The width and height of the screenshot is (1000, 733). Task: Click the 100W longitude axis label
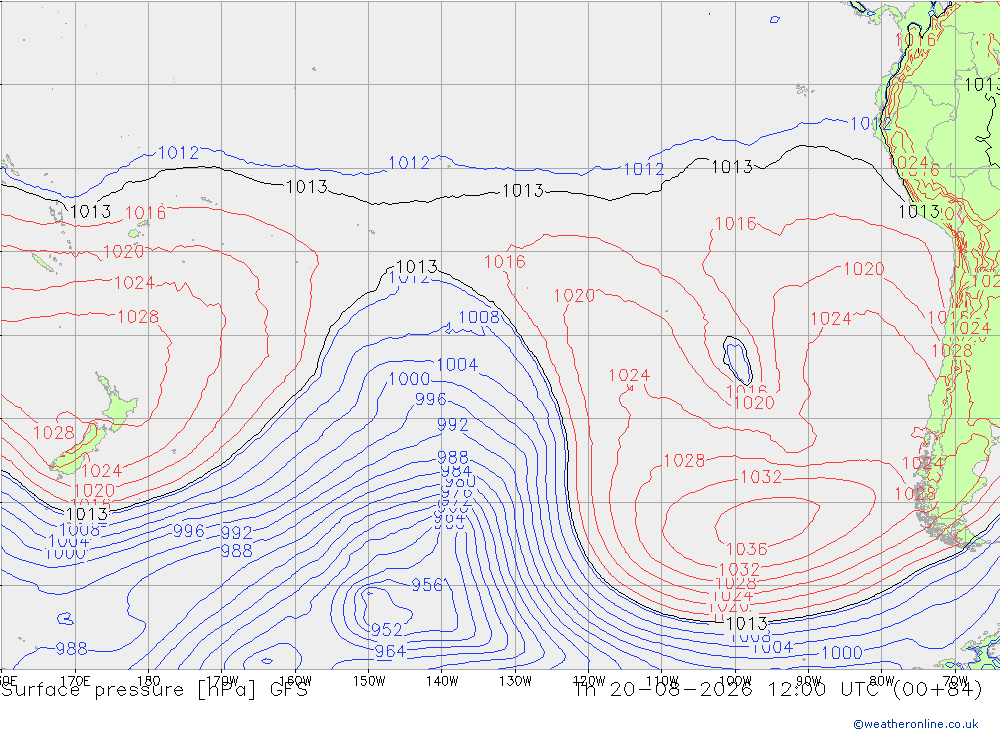pyautogui.click(x=735, y=681)
